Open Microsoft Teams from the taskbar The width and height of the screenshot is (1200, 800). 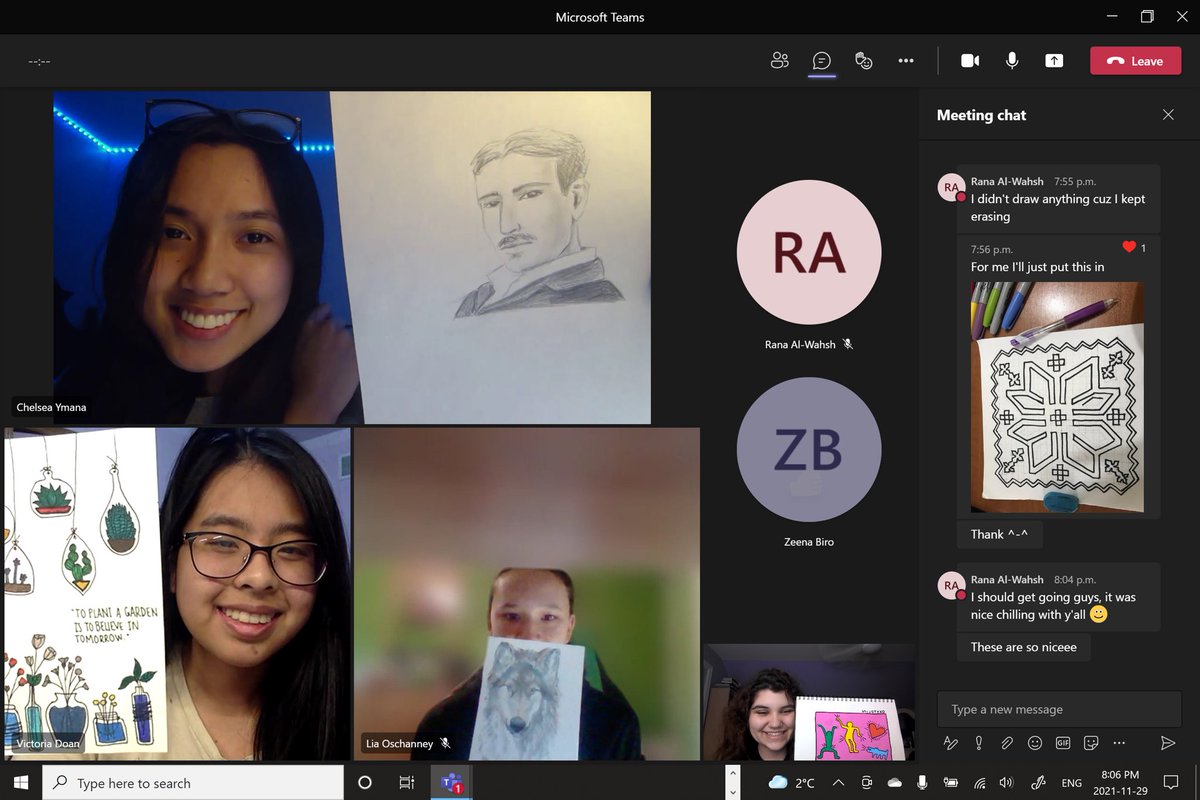451,783
